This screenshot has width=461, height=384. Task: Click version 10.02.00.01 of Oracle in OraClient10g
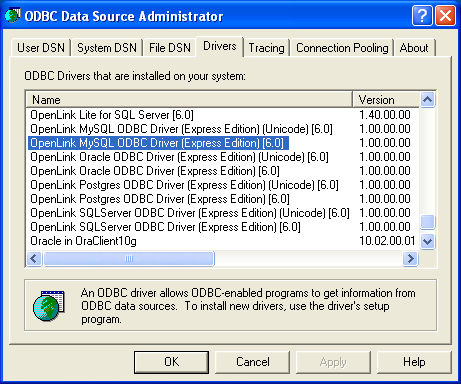click(x=387, y=241)
